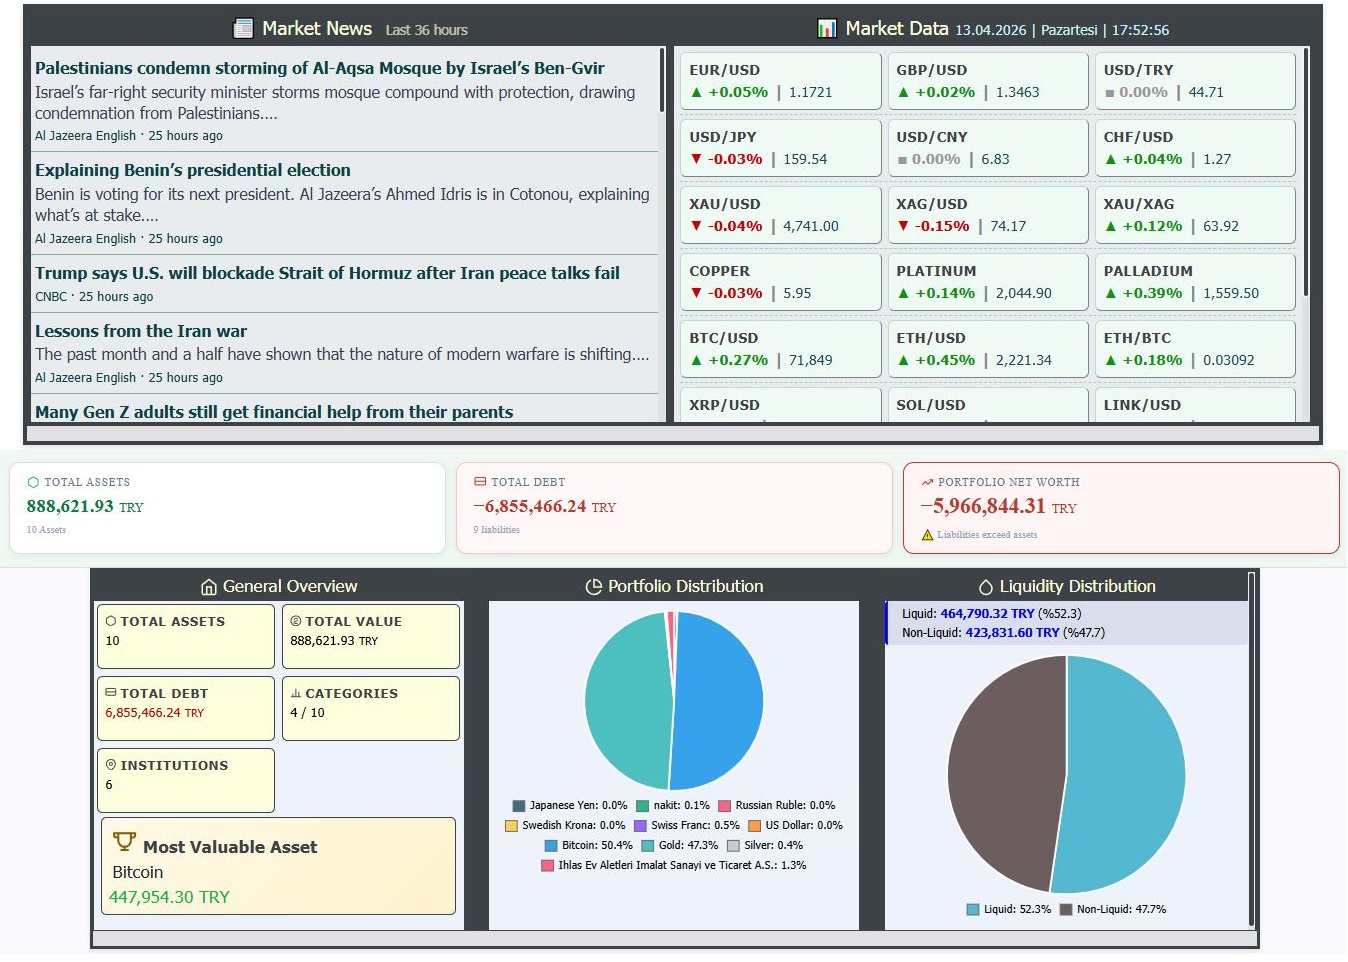Click the warning triangle under Portfolio Net Worth
Image resolution: width=1348 pixels, height=962 pixels.
pyautogui.click(x=926, y=535)
